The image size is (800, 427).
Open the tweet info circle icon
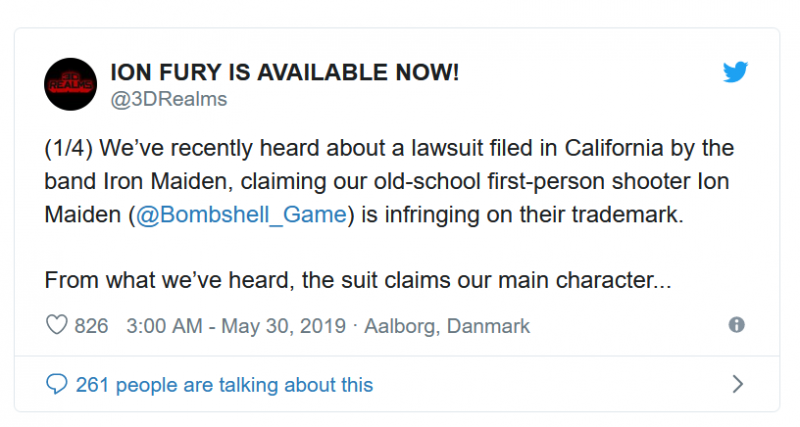[736, 324]
